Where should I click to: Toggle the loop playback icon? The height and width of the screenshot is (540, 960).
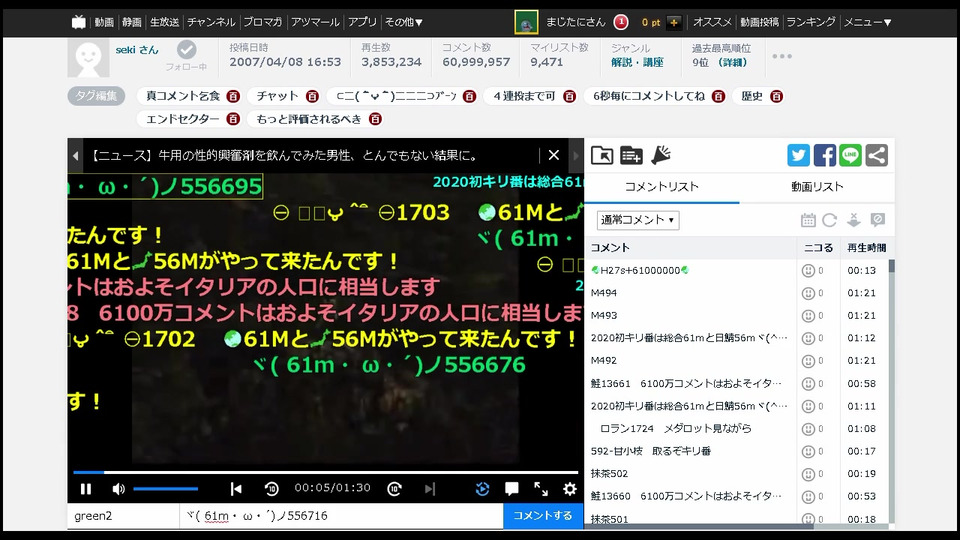pos(482,489)
